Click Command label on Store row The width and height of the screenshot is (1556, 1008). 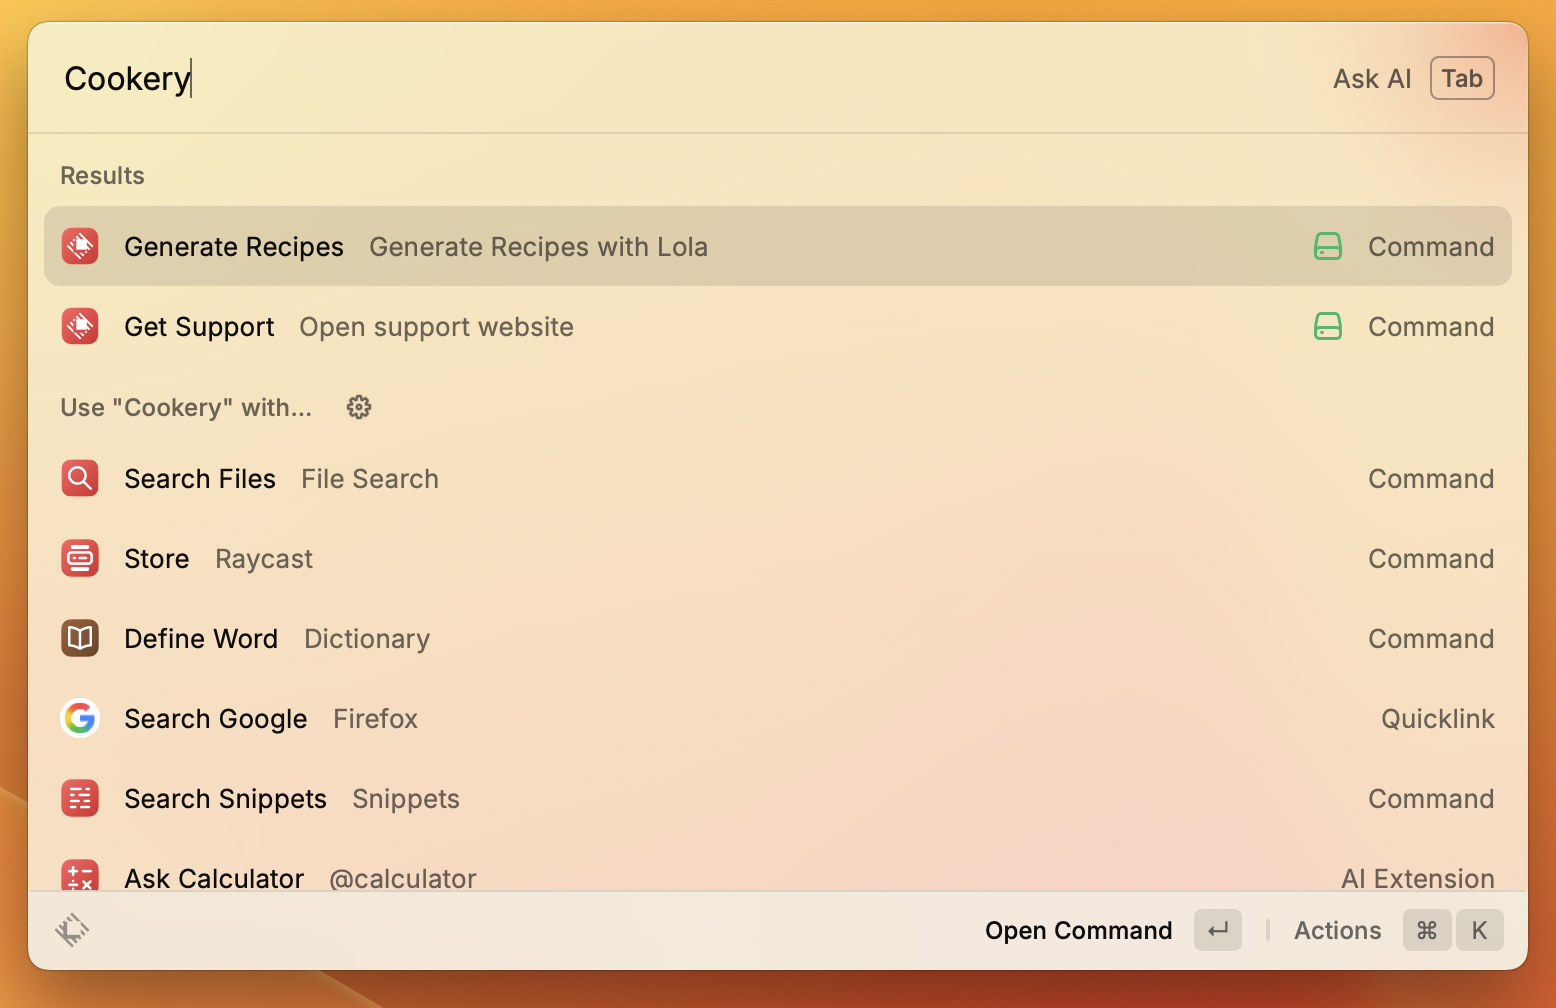pyautogui.click(x=1431, y=558)
